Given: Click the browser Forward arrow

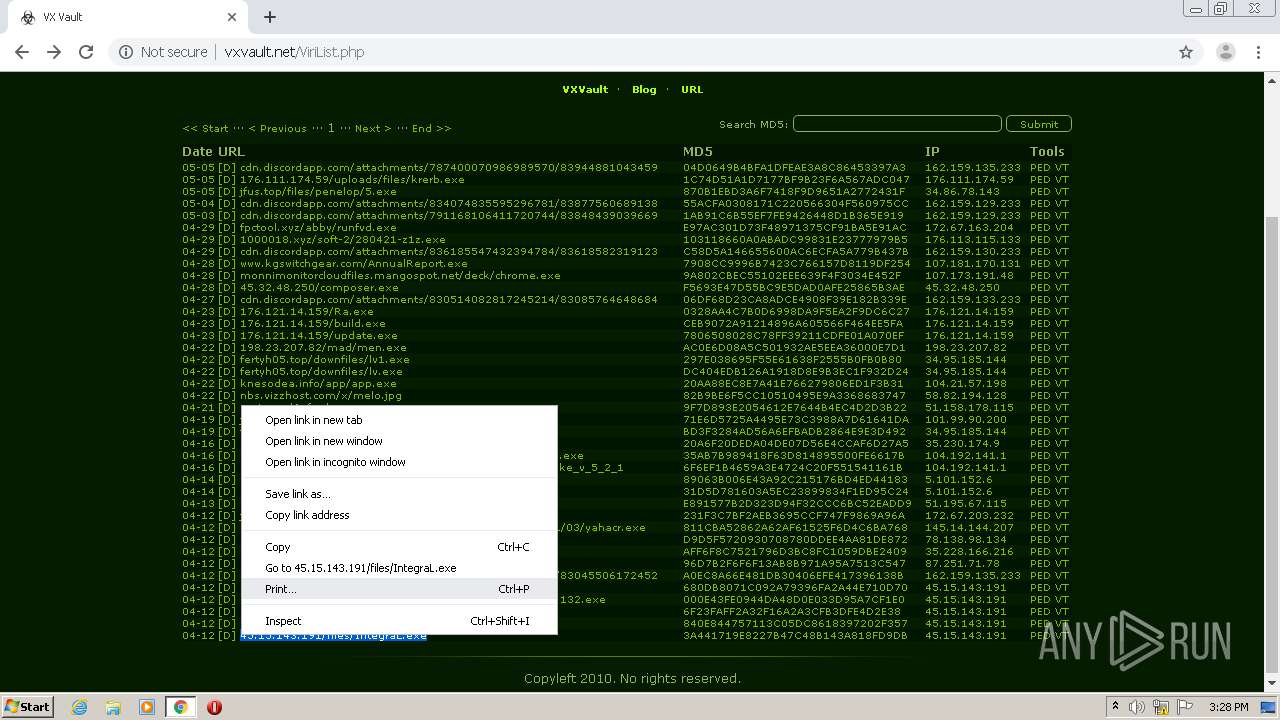Looking at the screenshot, I should pyautogui.click(x=54, y=52).
